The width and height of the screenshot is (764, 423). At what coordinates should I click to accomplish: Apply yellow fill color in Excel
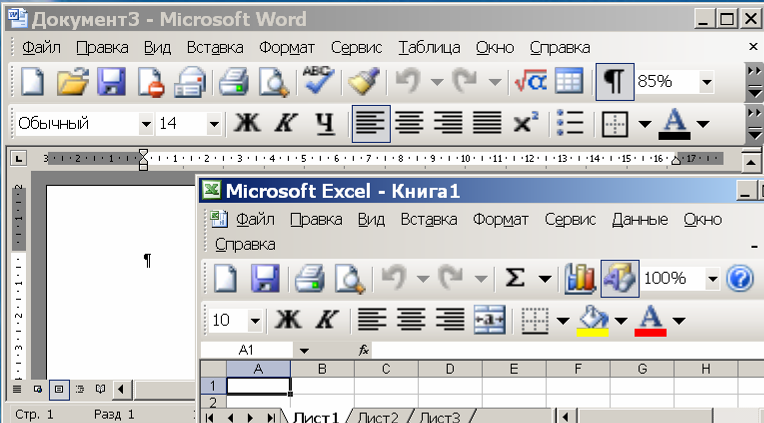[x=592, y=321]
